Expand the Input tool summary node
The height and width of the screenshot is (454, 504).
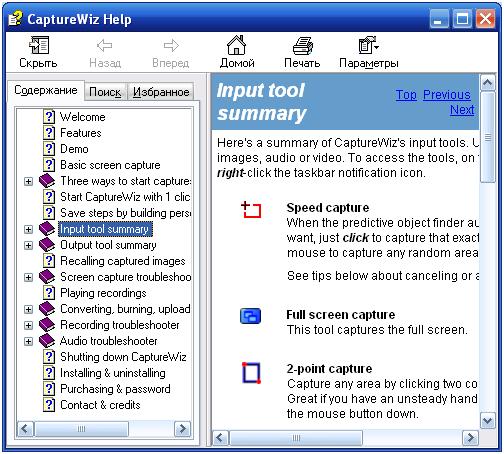tap(29, 229)
